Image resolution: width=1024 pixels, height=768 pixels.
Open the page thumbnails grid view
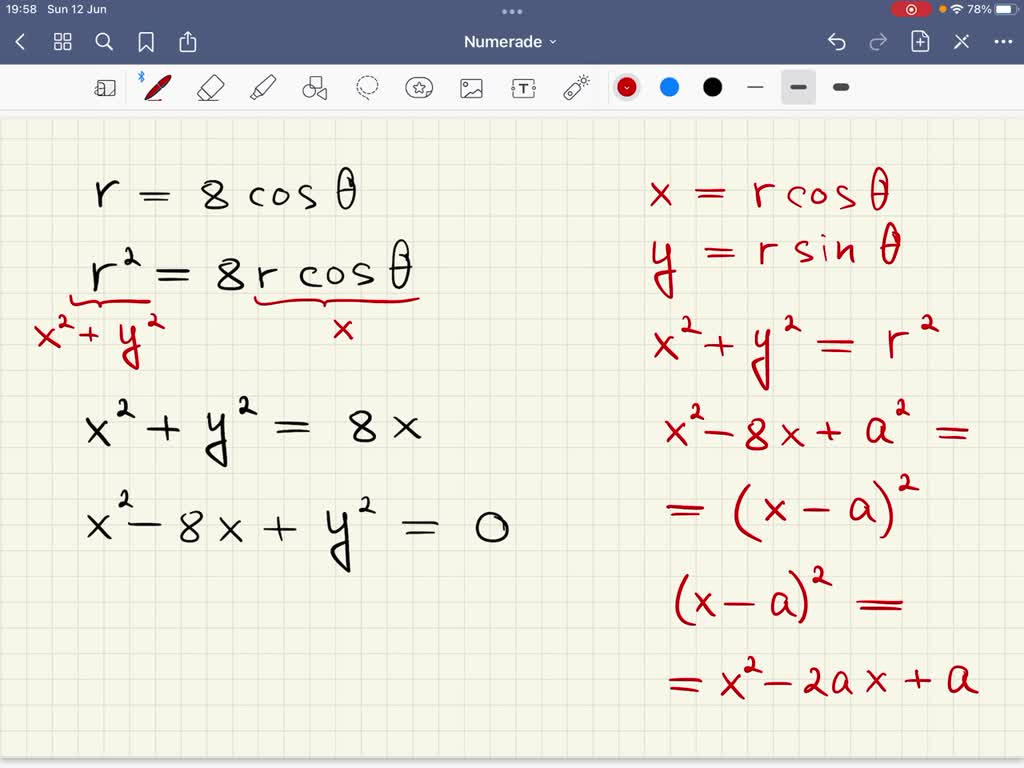[x=62, y=42]
